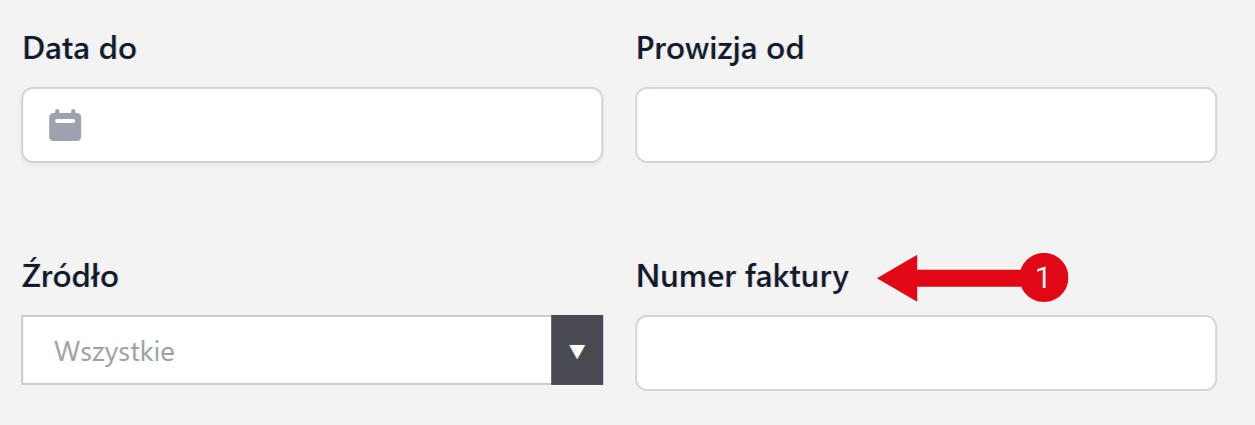Screen dimensions: 1255x425
Task: Click the Data do label
Action: [79, 49]
